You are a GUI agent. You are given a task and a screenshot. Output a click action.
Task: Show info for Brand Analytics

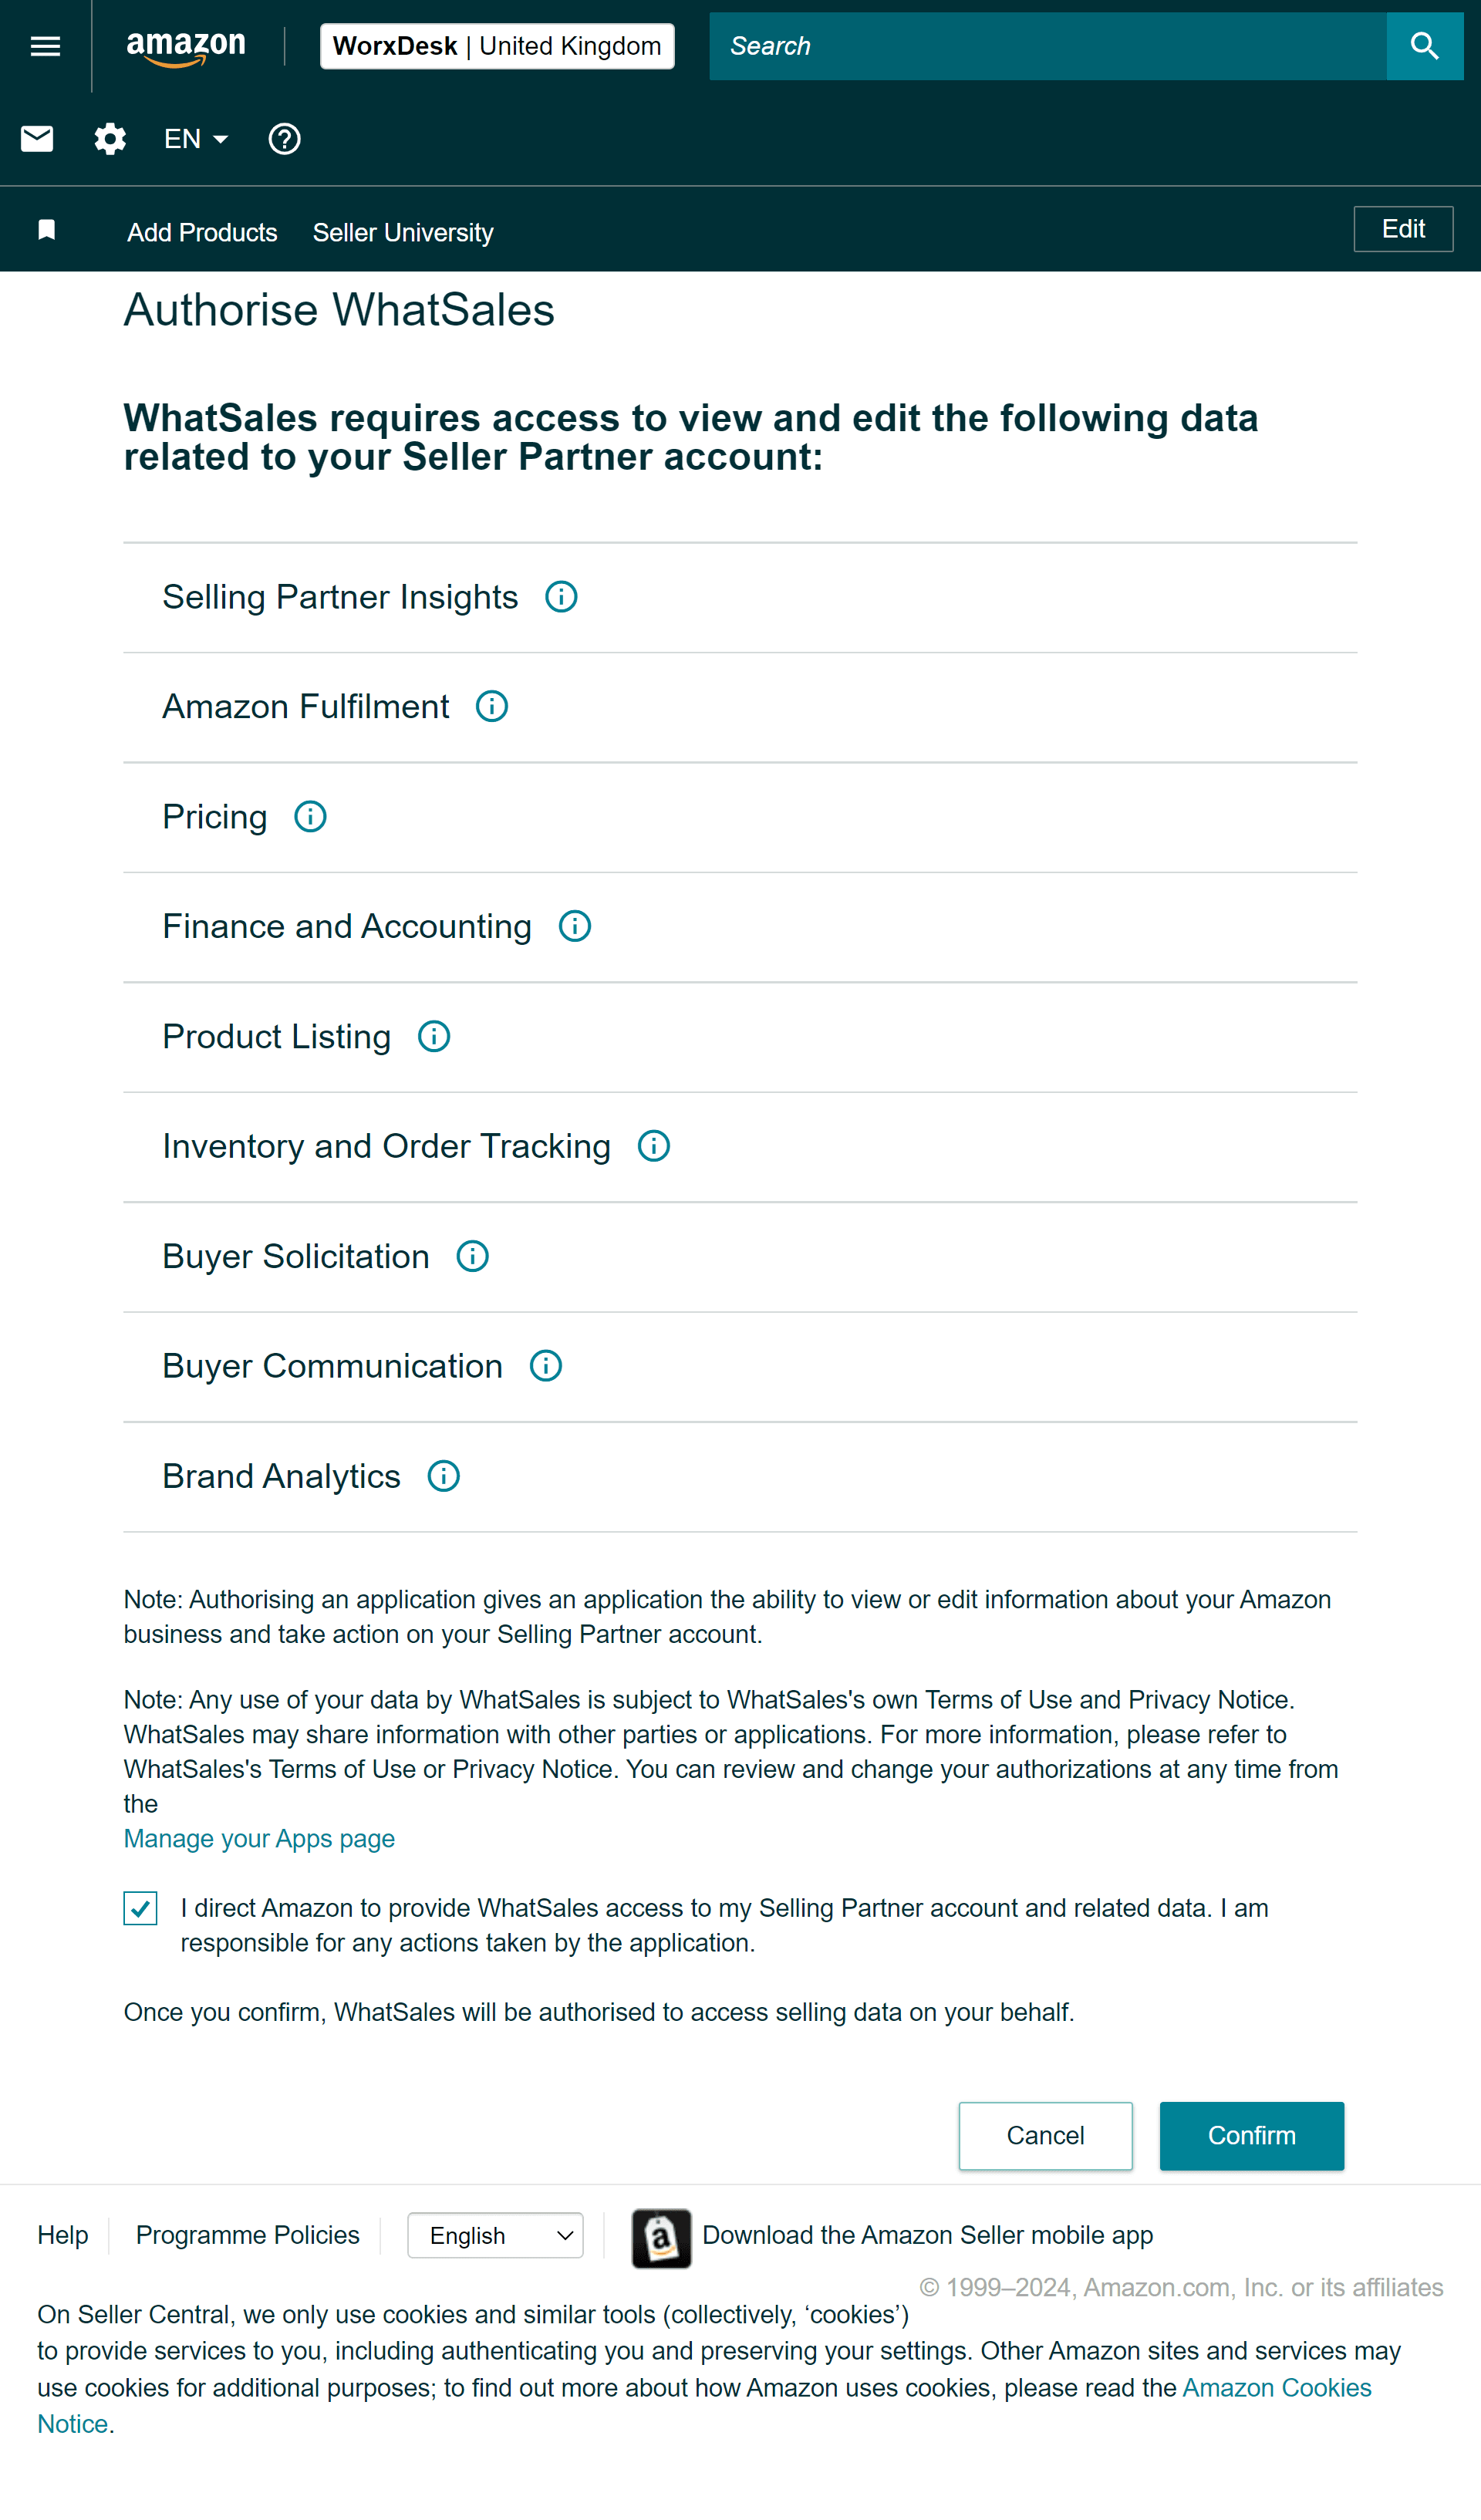click(443, 1477)
